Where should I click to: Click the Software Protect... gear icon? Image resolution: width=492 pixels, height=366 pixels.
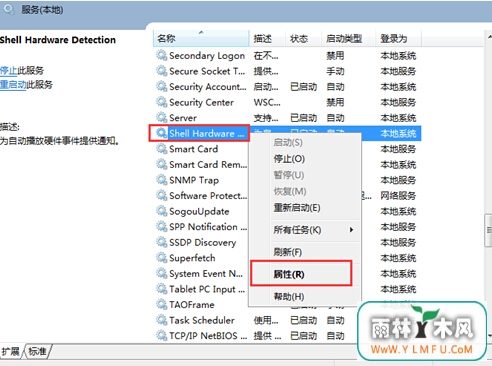pyautogui.click(x=162, y=195)
